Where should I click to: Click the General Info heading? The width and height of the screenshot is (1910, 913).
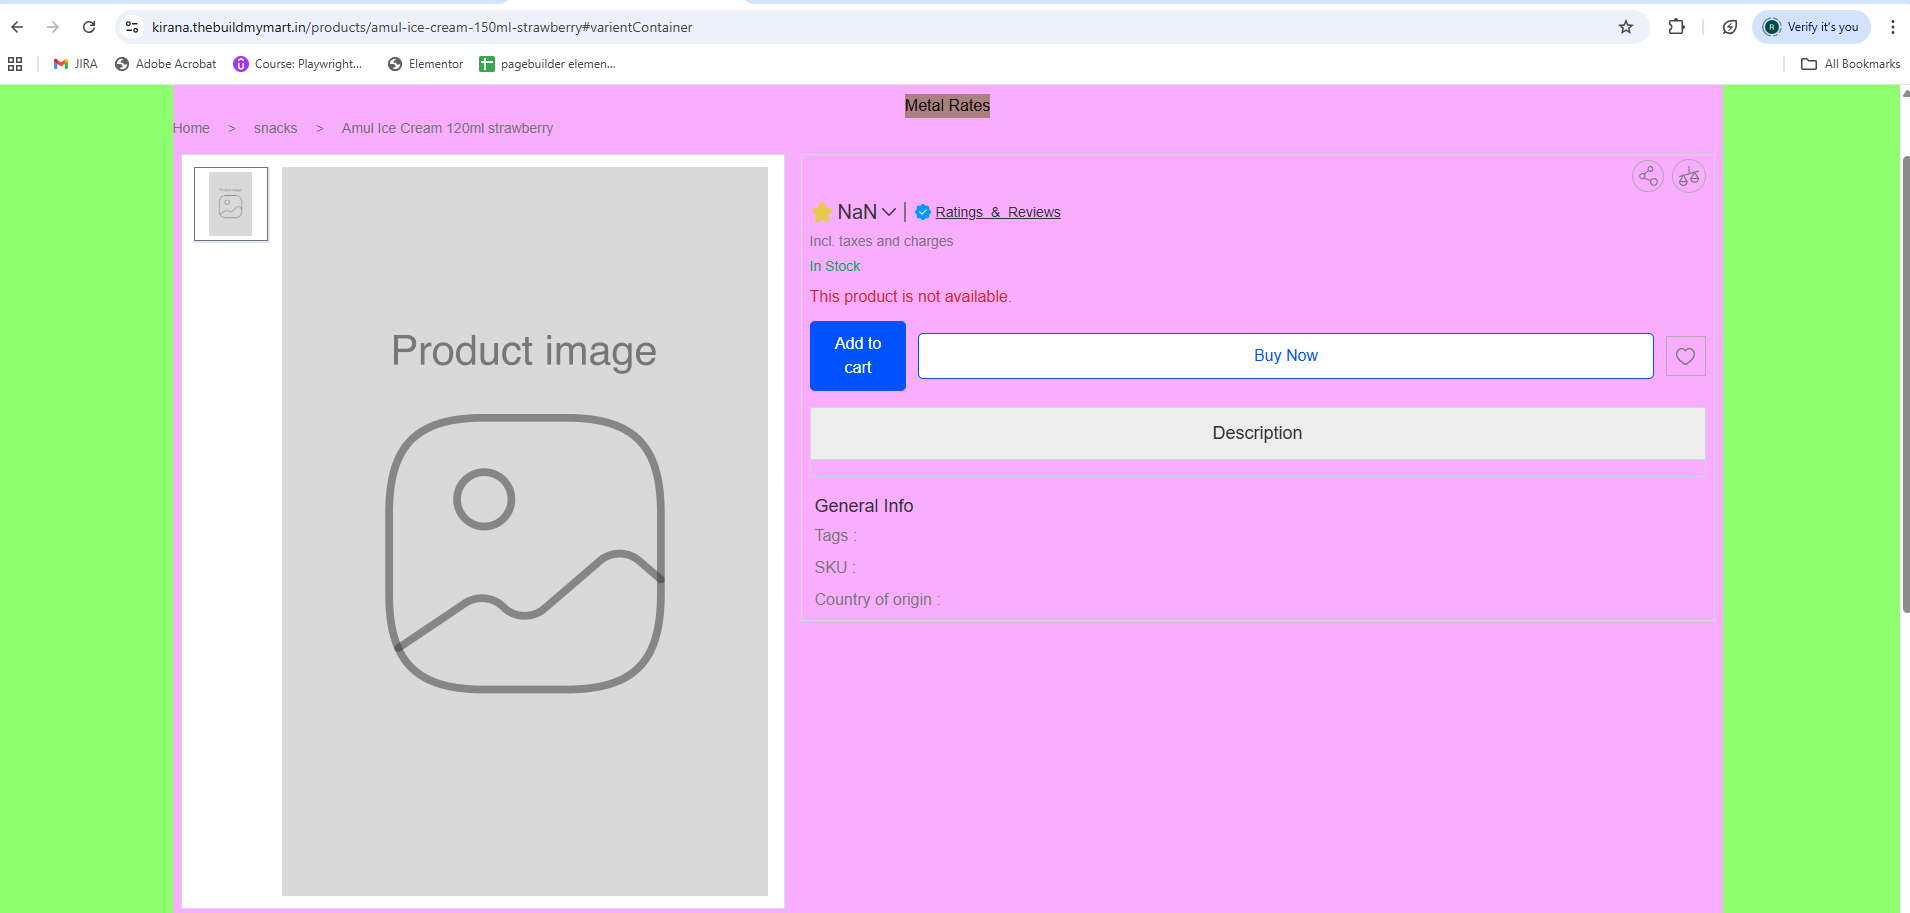[x=864, y=506]
